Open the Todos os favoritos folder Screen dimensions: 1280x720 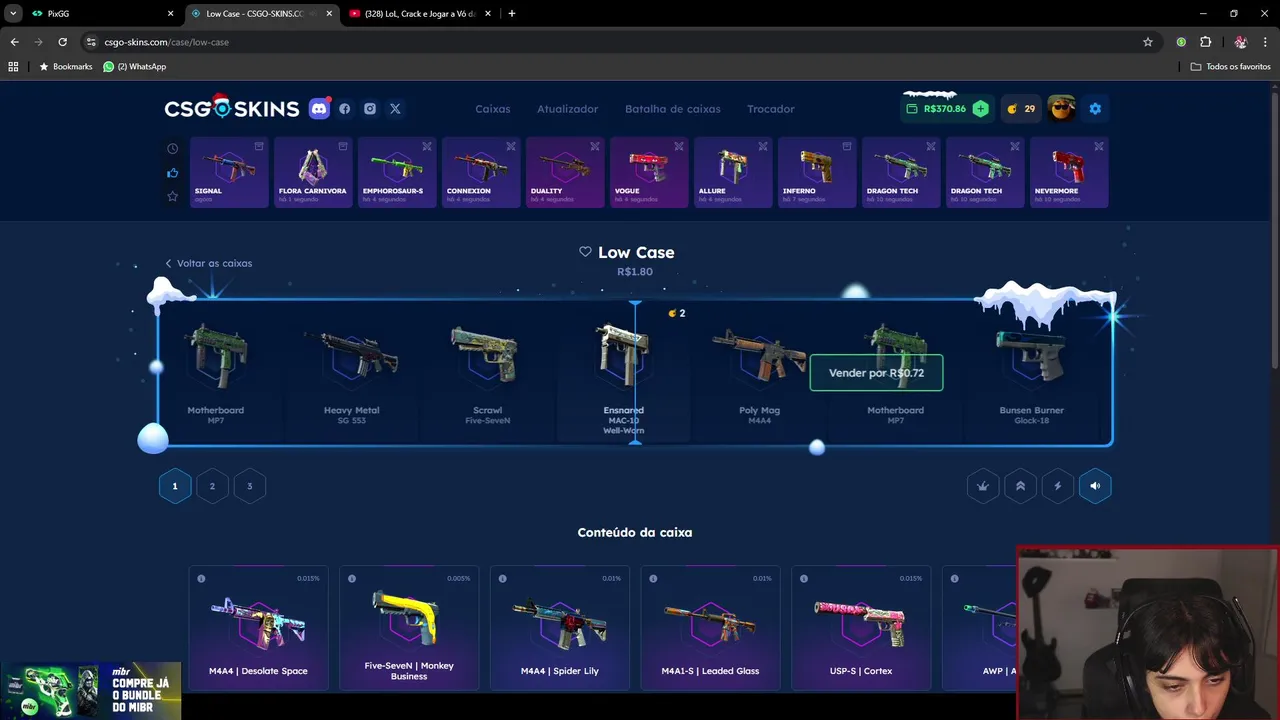click(1230, 67)
